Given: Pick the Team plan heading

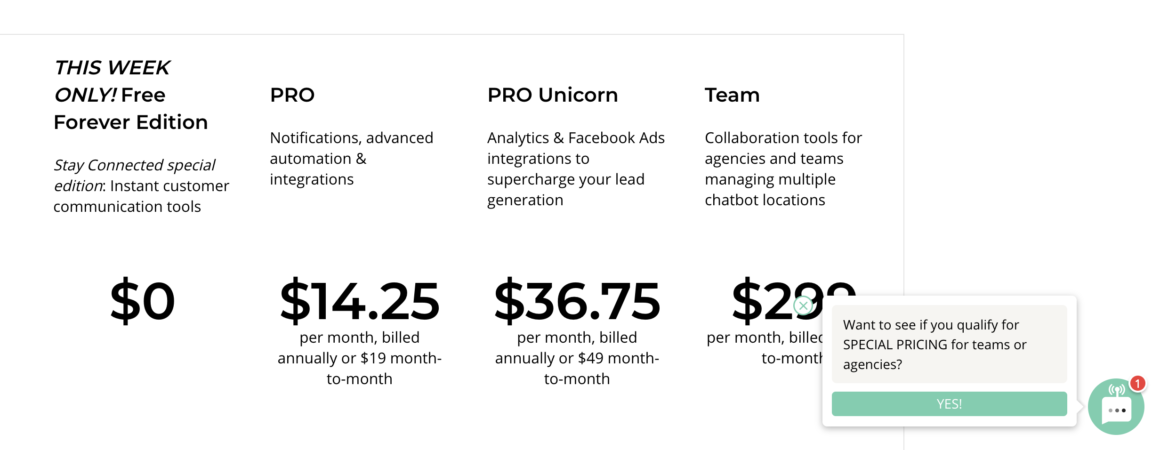Looking at the screenshot, I should click(732, 95).
